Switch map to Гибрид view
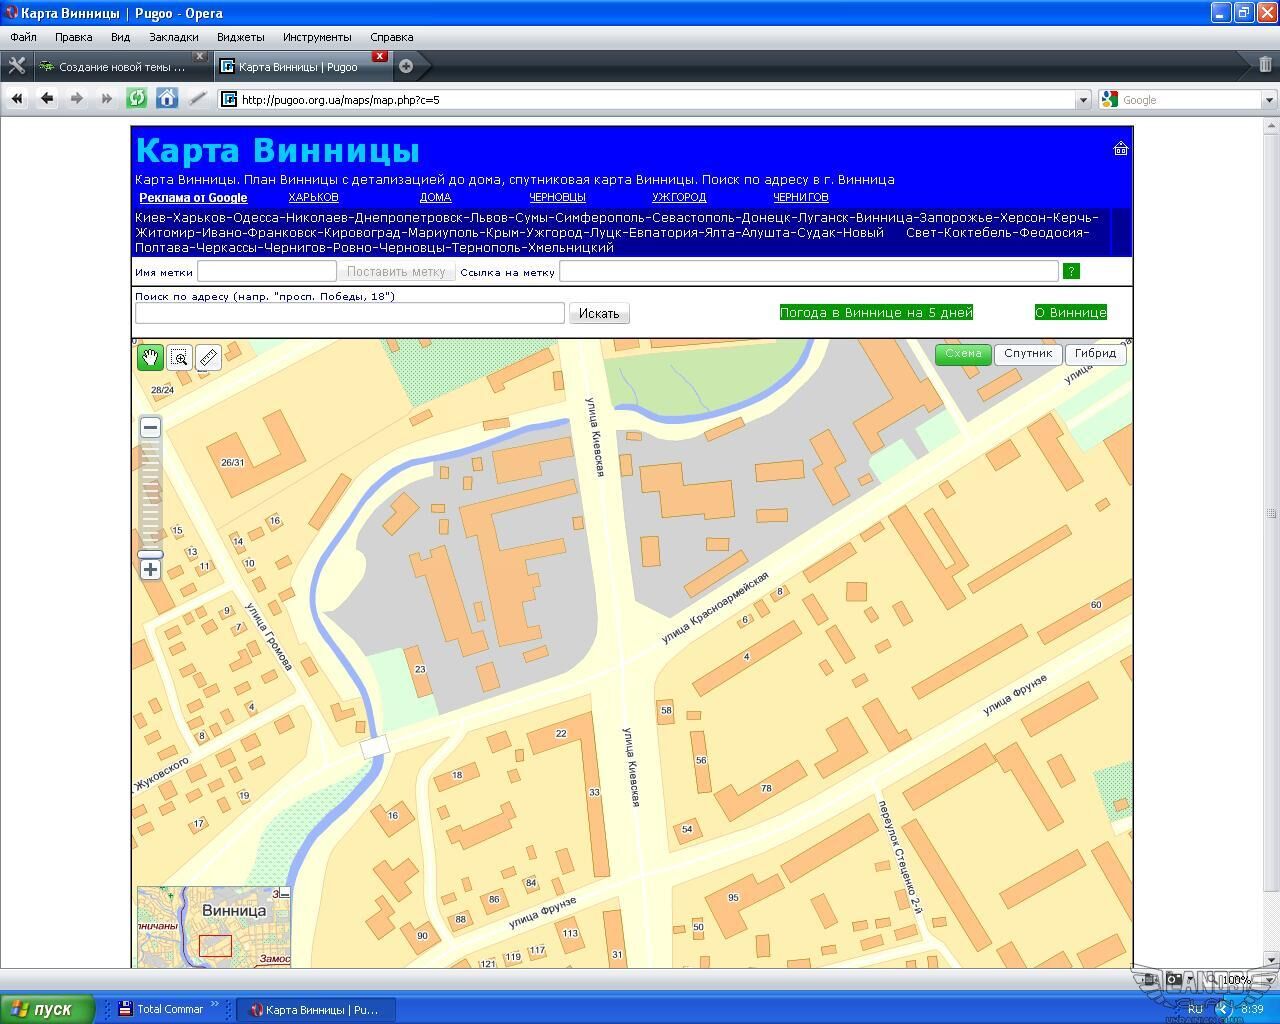 coord(1095,354)
